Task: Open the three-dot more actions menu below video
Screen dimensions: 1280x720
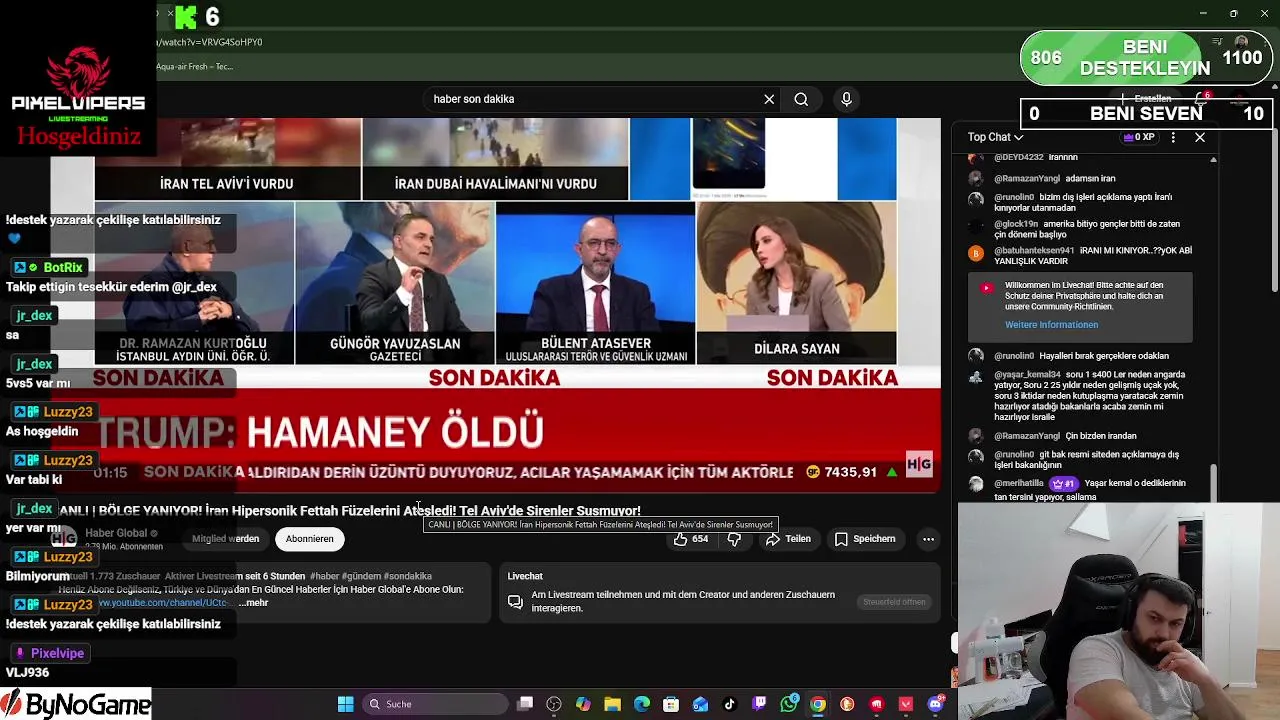Action: pyautogui.click(x=928, y=539)
